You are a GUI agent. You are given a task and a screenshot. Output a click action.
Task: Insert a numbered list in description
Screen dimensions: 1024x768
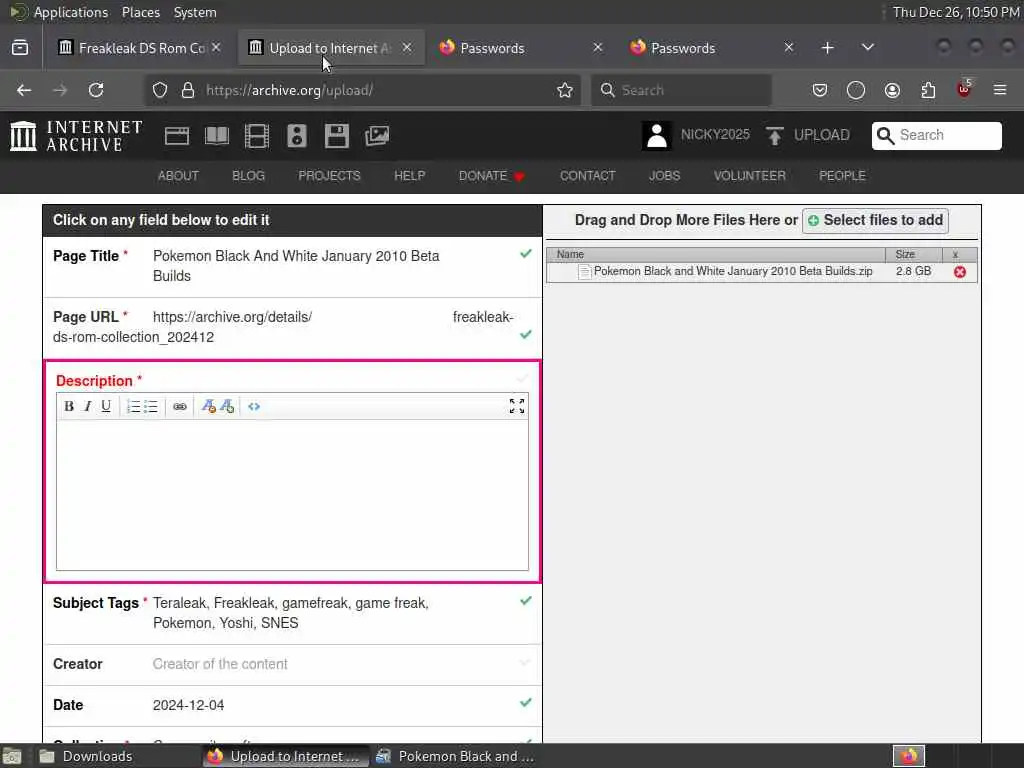pos(133,406)
